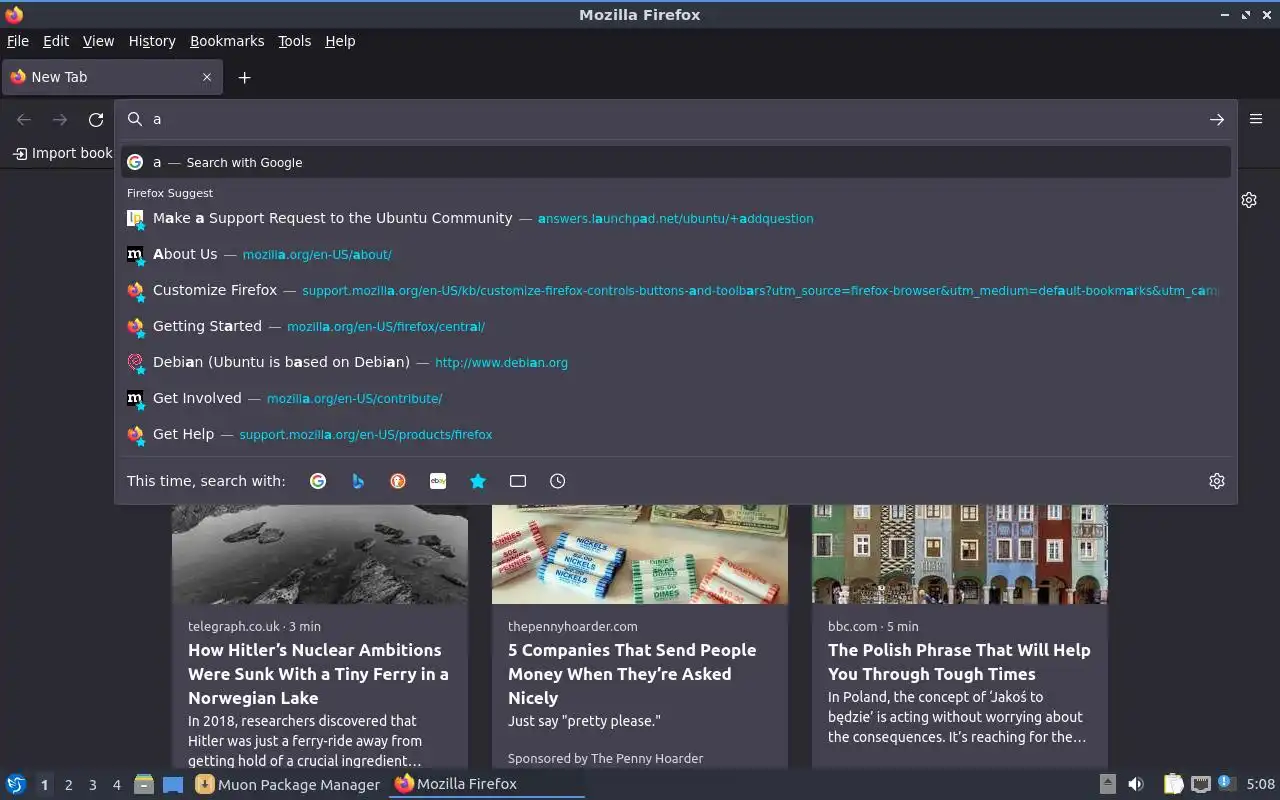This screenshot has height=800, width=1280.
Task: Switch to Muon Package Manager window
Action: pyautogui.click(x=288, y=784)
